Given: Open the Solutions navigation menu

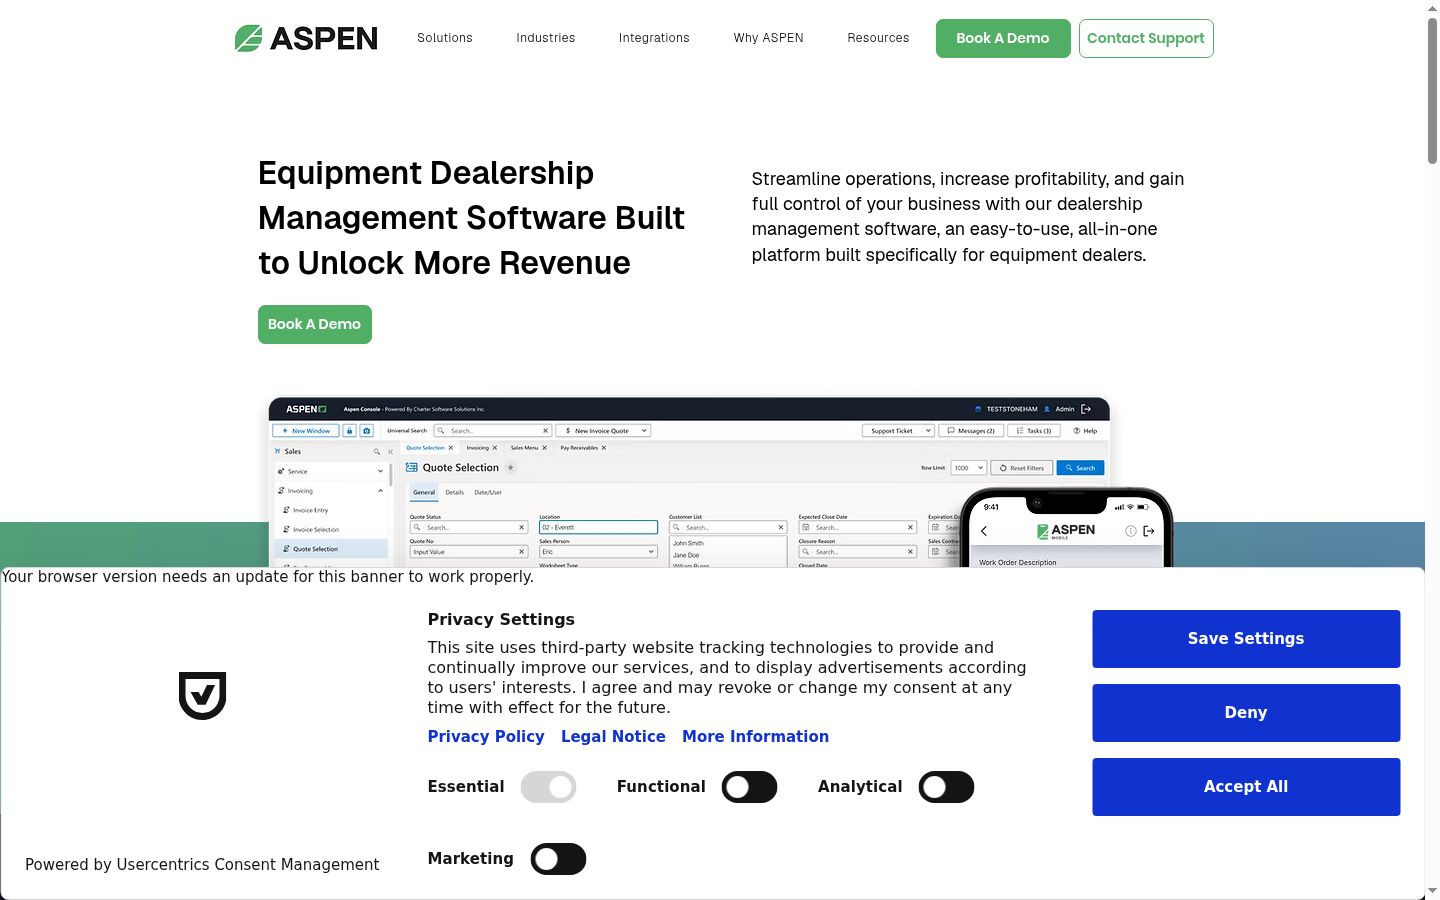Looking at the screenshot, I should [445, 38].
